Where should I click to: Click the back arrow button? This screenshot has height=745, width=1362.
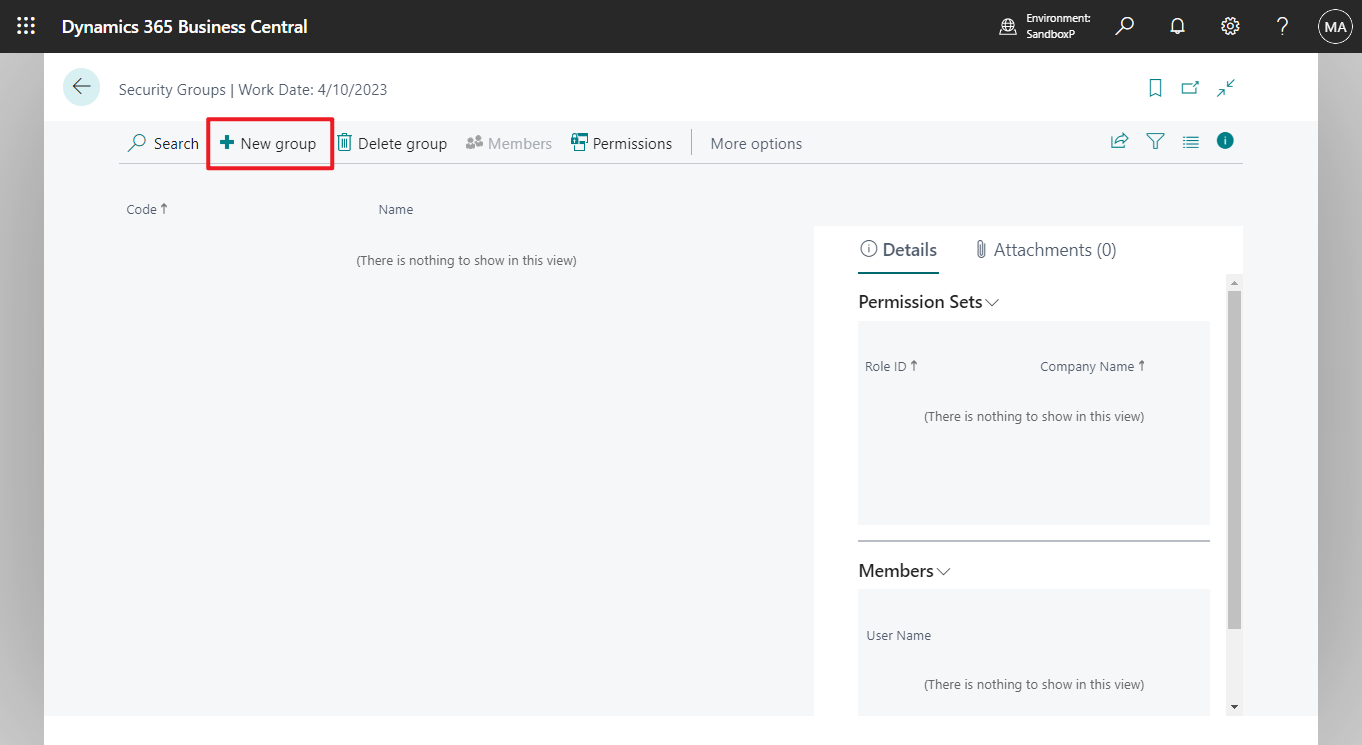point(81,88)
